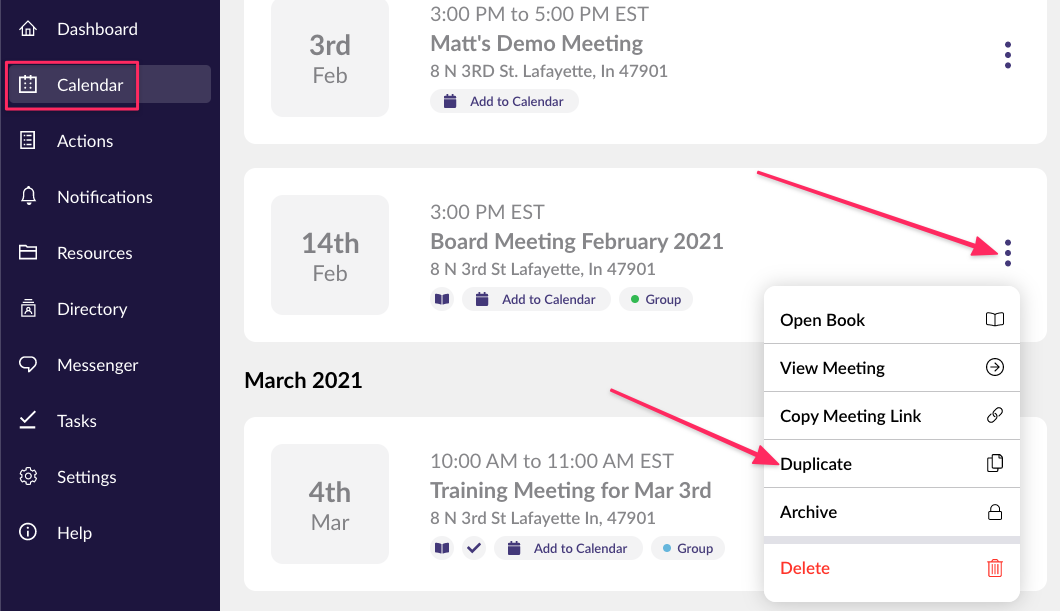Click the Resources folder icon
1060x611 pixels.
[28, 253]
